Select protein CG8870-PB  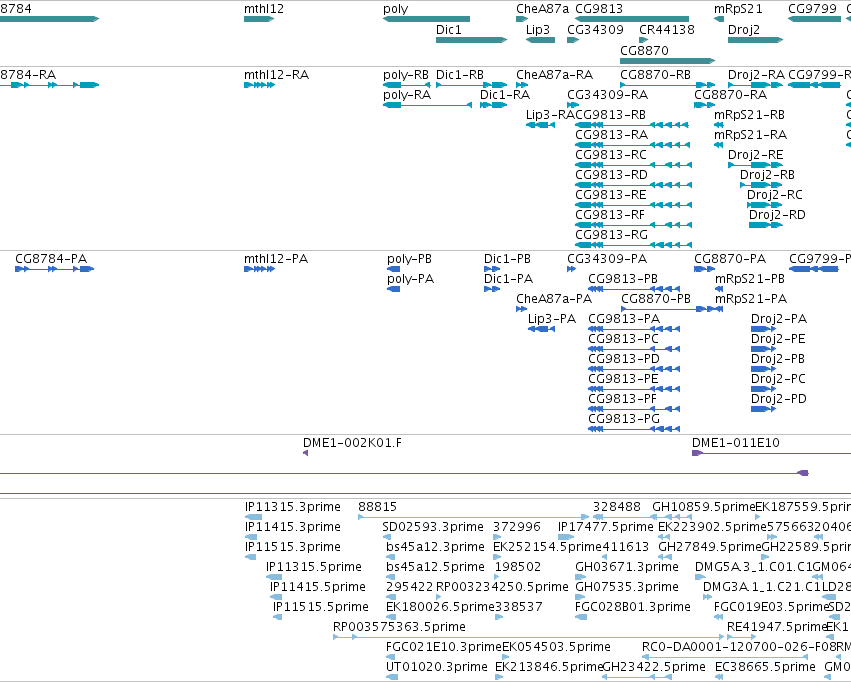coord(656,299)
